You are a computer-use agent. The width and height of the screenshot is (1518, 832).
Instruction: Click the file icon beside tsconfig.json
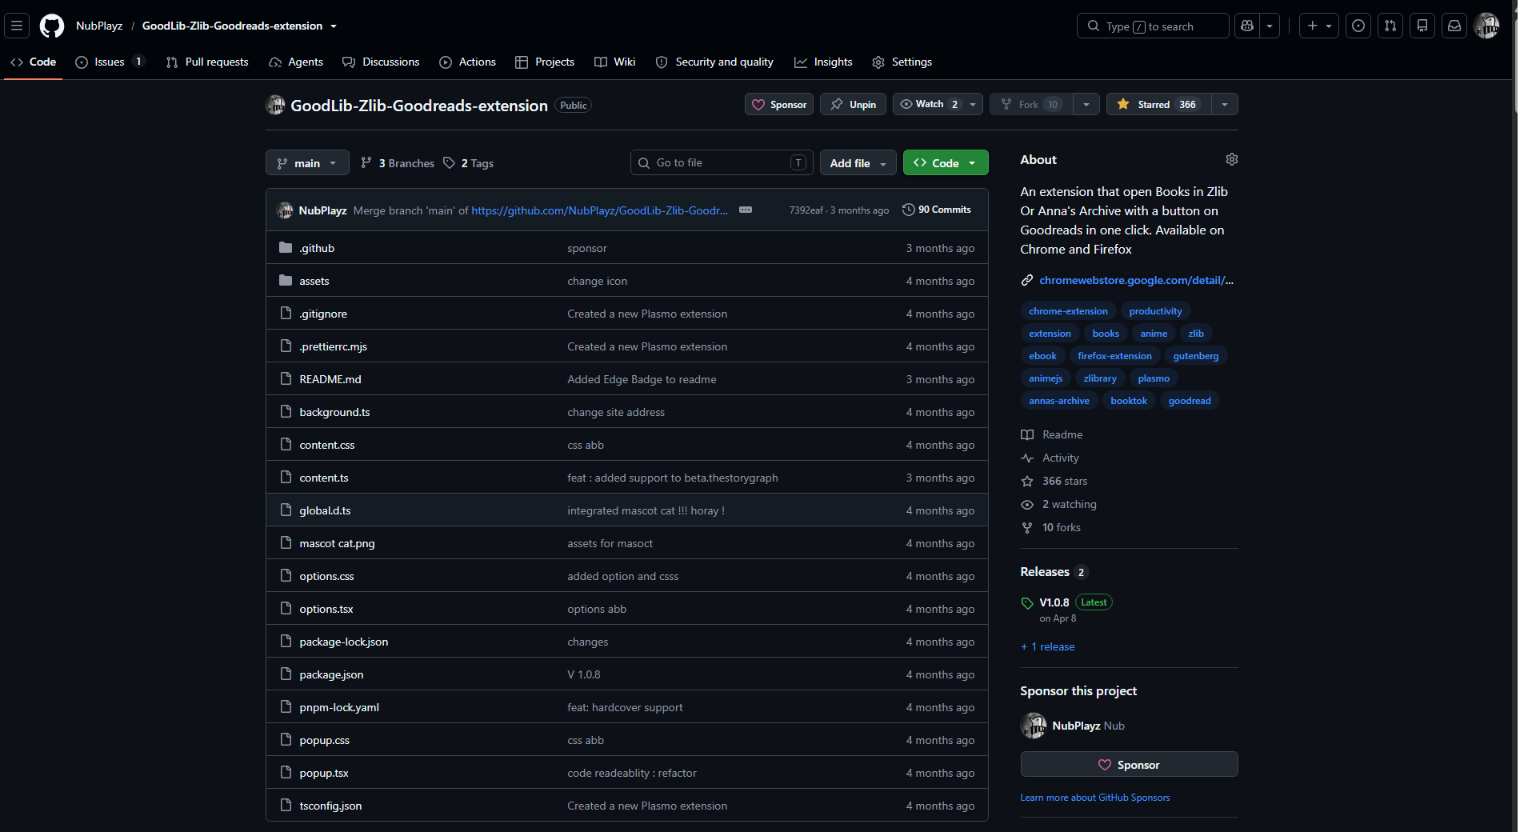[286, 806]
